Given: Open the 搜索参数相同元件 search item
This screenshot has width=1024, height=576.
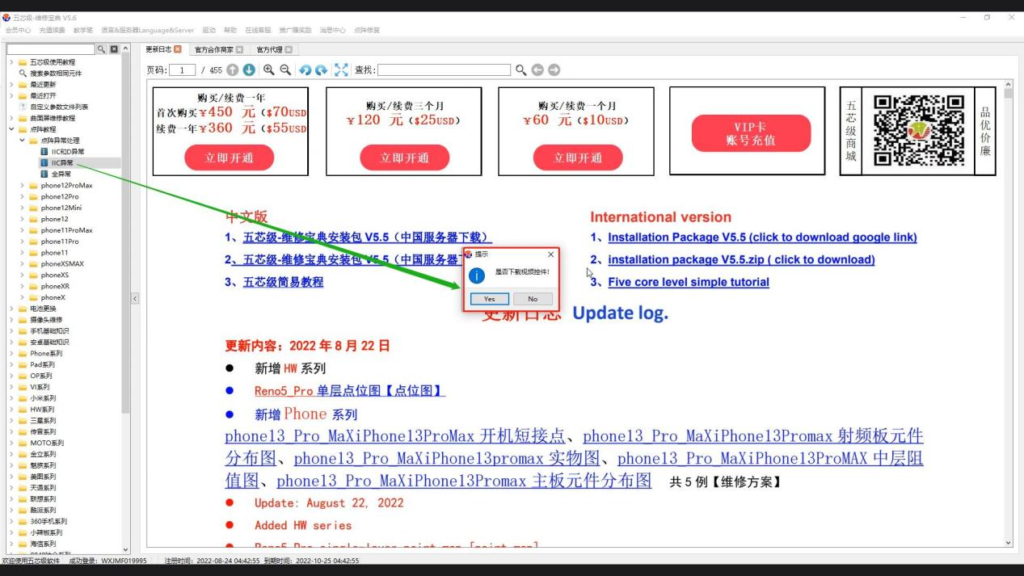Looking at the screenshot, I should tap(56, 73).
